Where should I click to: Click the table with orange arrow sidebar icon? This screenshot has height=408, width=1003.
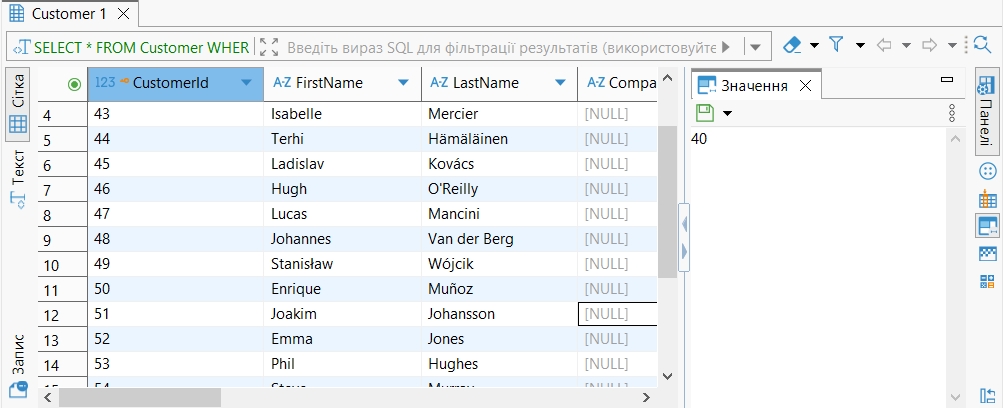pyautogui.click(x=988, y=199)
